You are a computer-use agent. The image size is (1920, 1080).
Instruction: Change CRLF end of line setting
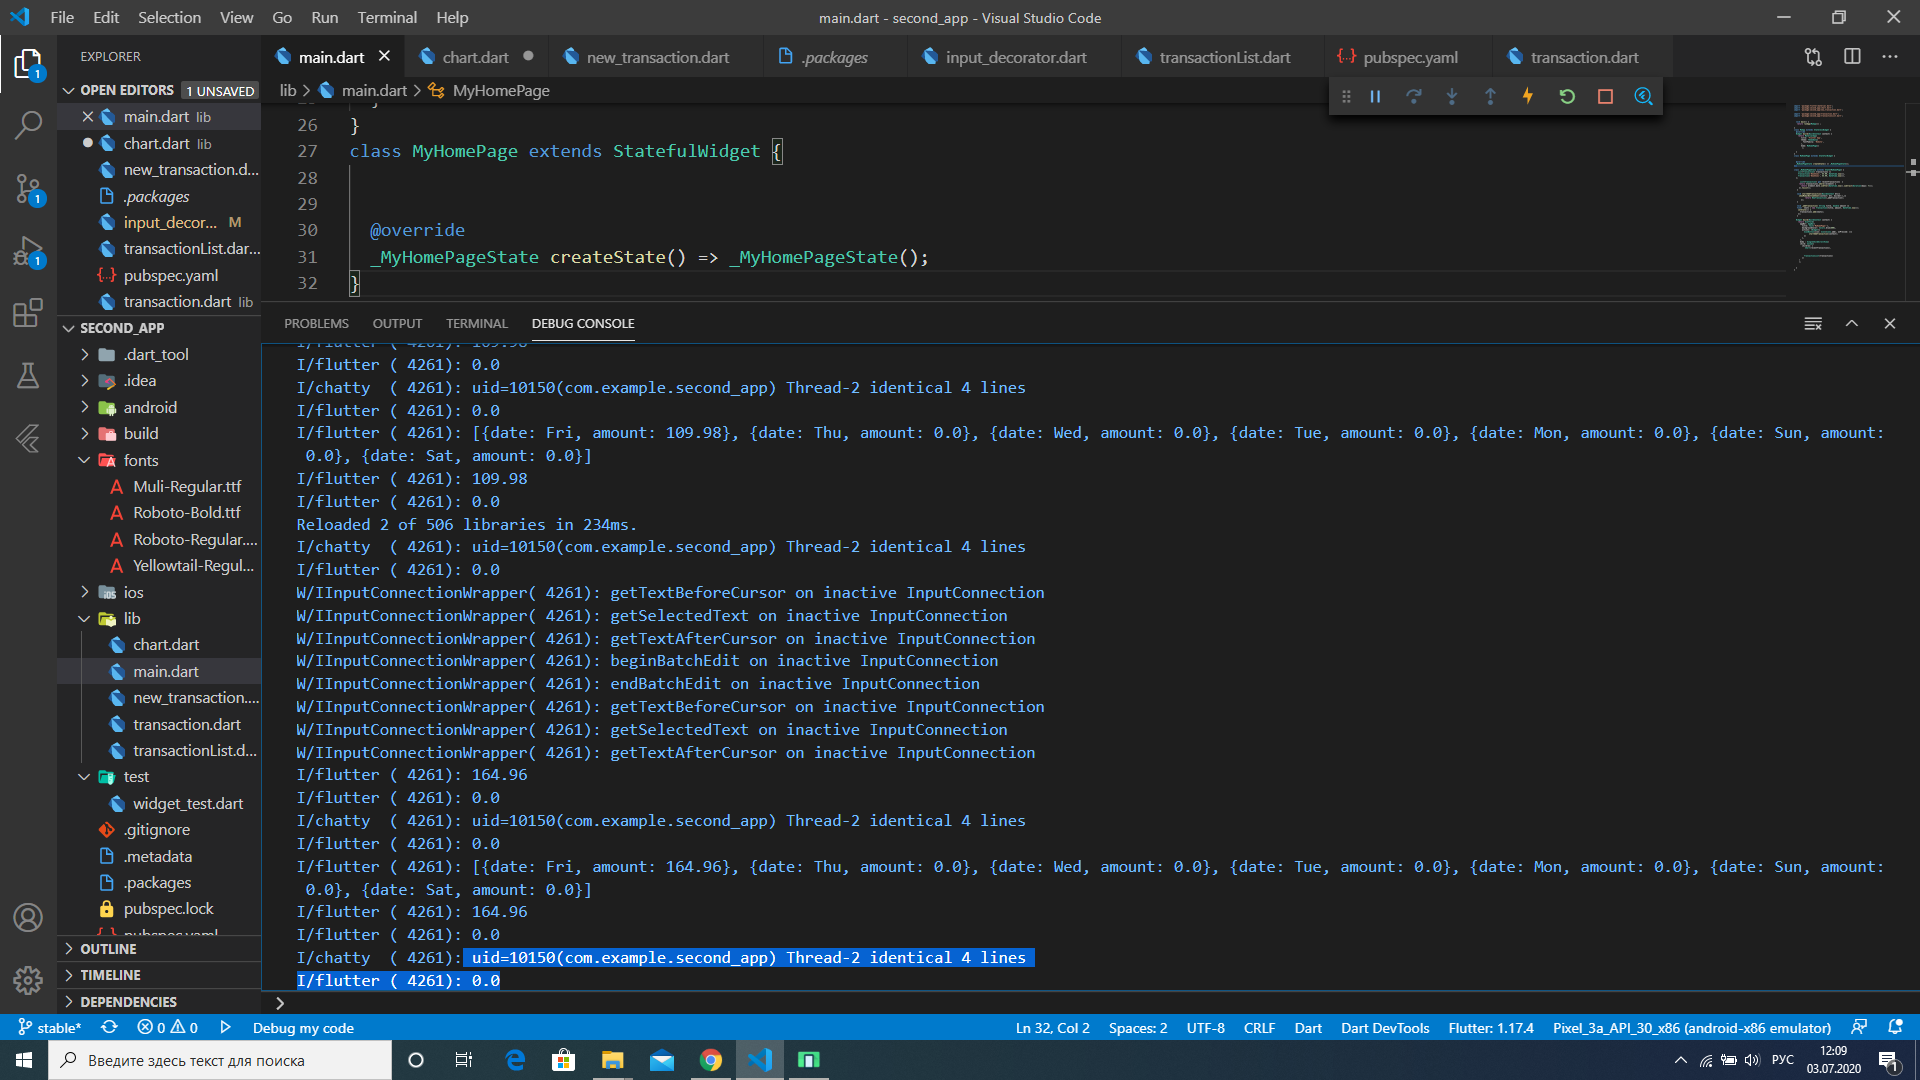1259,1028
